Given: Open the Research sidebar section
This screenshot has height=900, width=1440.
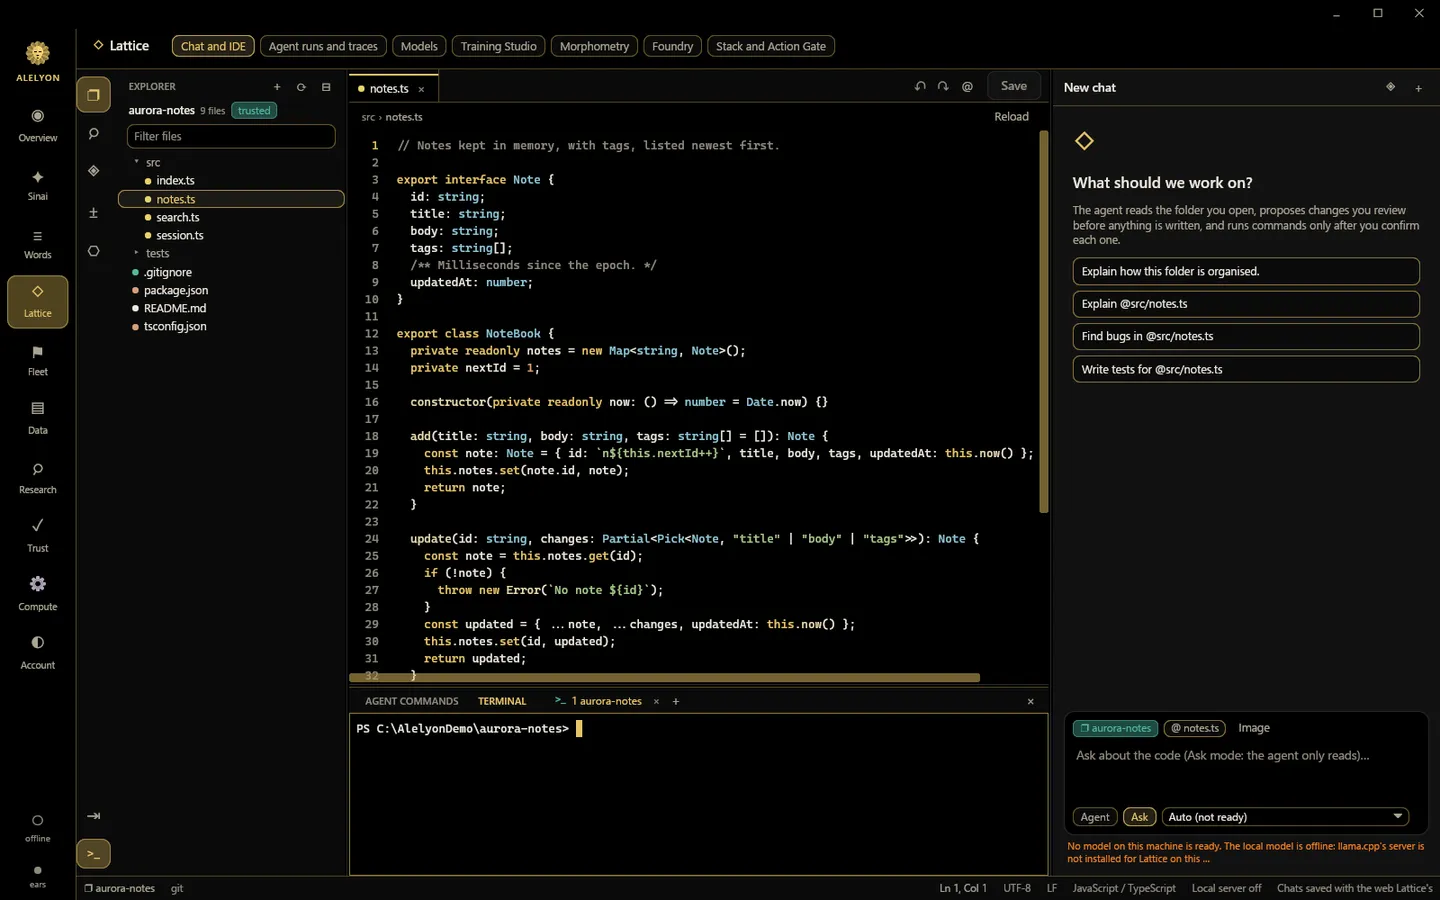Looking at the screenshot, I should [37, 478].
